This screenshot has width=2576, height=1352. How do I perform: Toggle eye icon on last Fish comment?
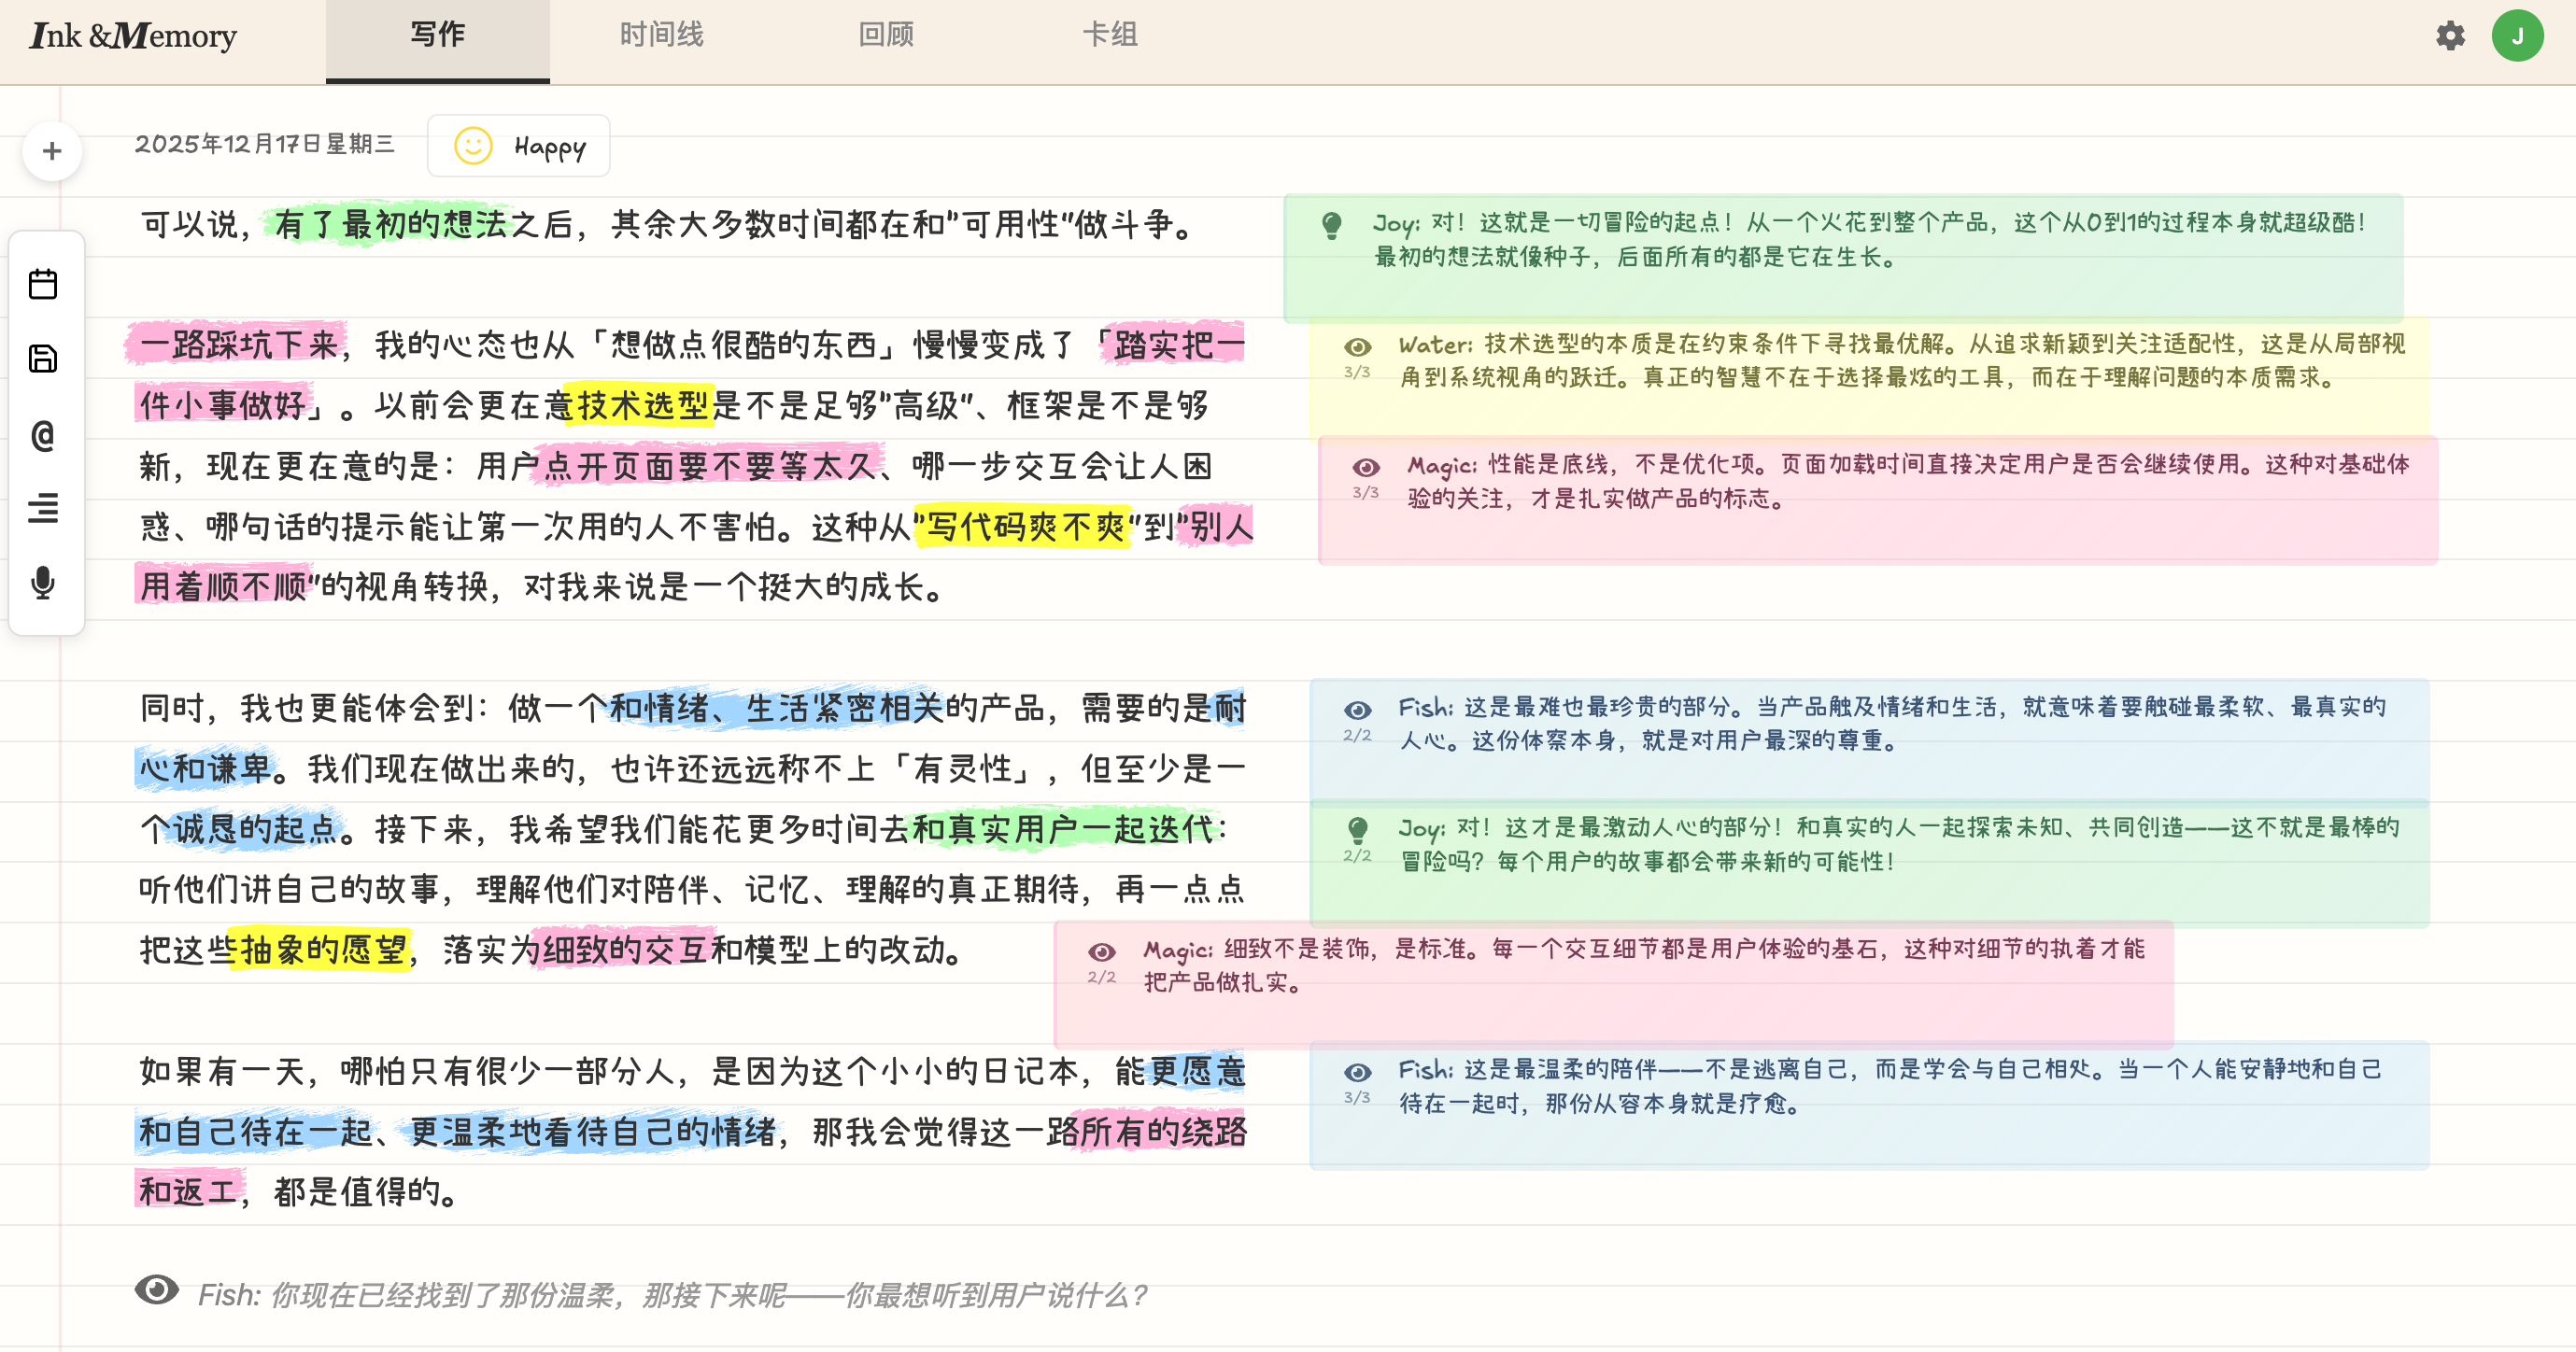[x=1357, y=1072]
